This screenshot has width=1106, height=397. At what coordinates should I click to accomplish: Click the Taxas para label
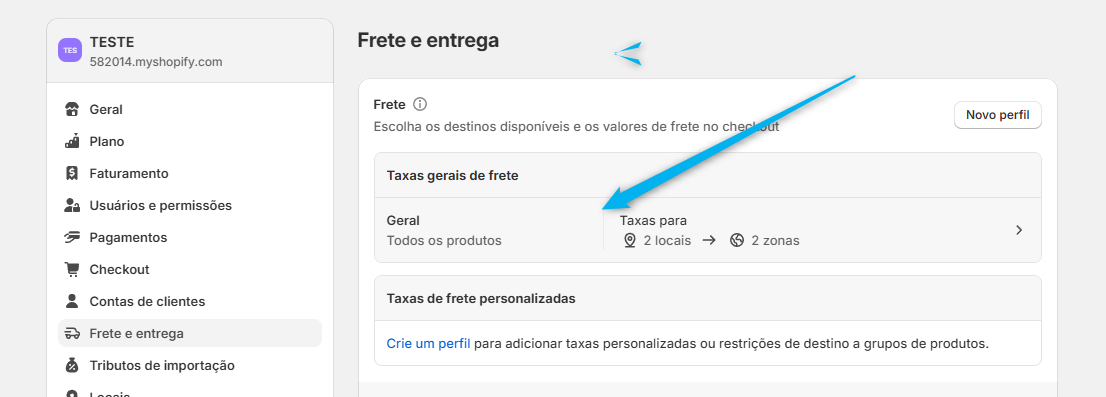click(653, 221)
